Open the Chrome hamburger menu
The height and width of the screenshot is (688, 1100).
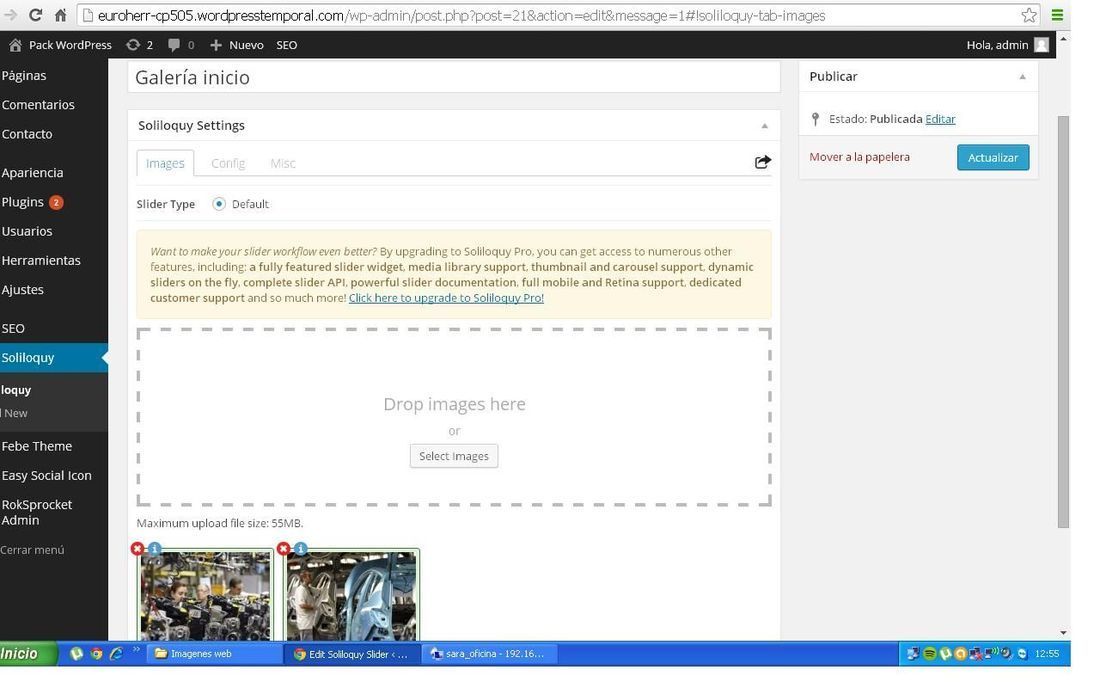click(x=1057, y=15)
